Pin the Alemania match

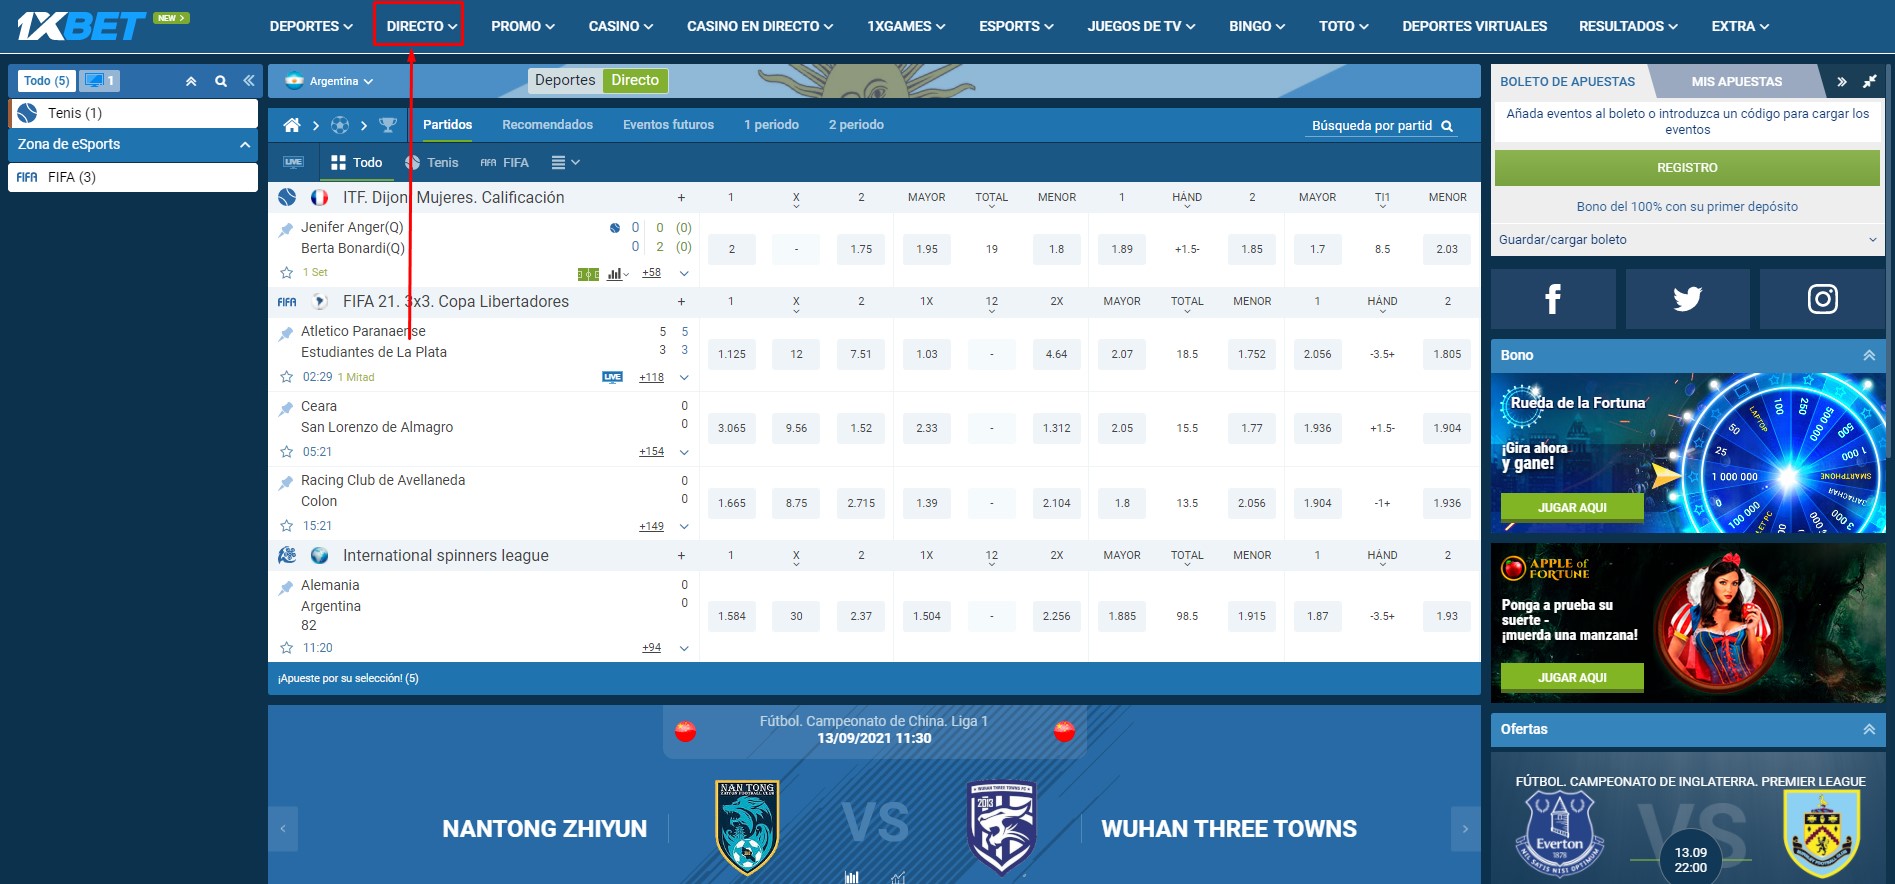pyautogui.click(x=286, y=588)
